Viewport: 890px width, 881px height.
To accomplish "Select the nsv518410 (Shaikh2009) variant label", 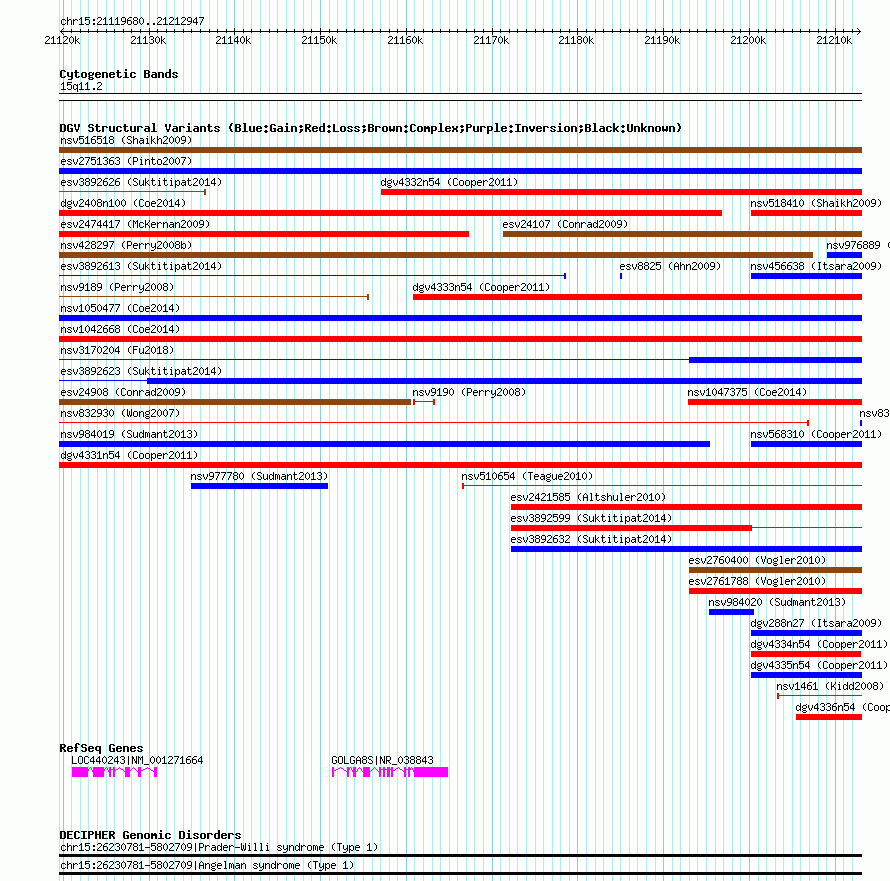I will tap(816, 203).
